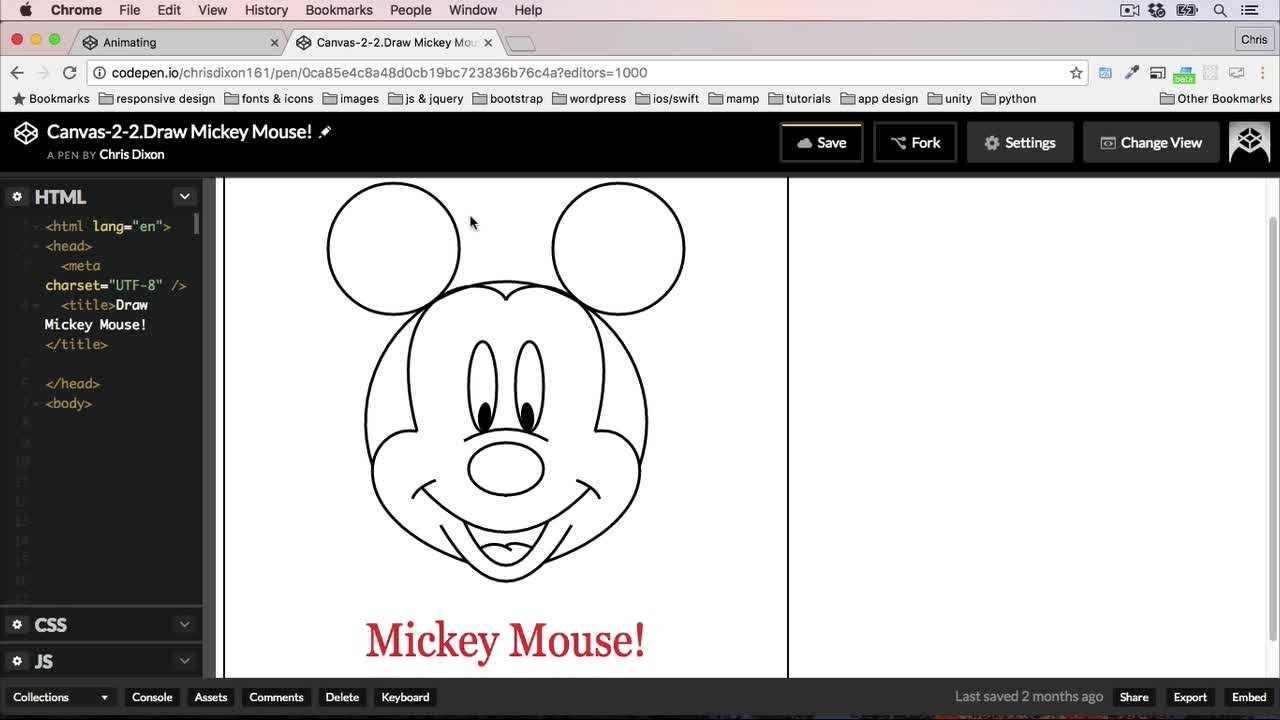The width and height of the screenshot is (1280, 720).
Task: Open the Collections dropdown
Action: click(x=60, y=697)
